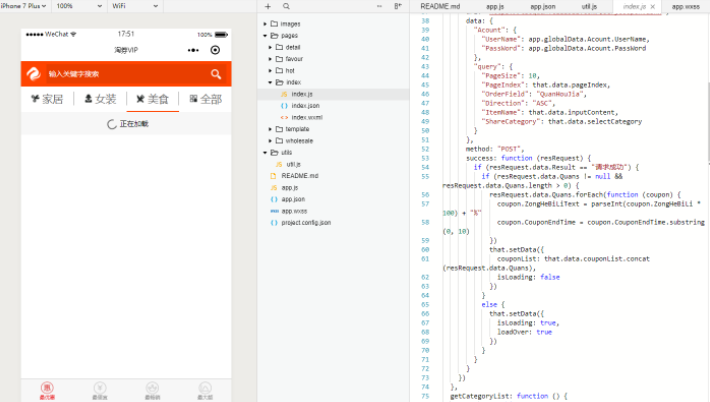Expand the detail folder
The width and height of the screenshot is (710, 402).
(270, 48)
